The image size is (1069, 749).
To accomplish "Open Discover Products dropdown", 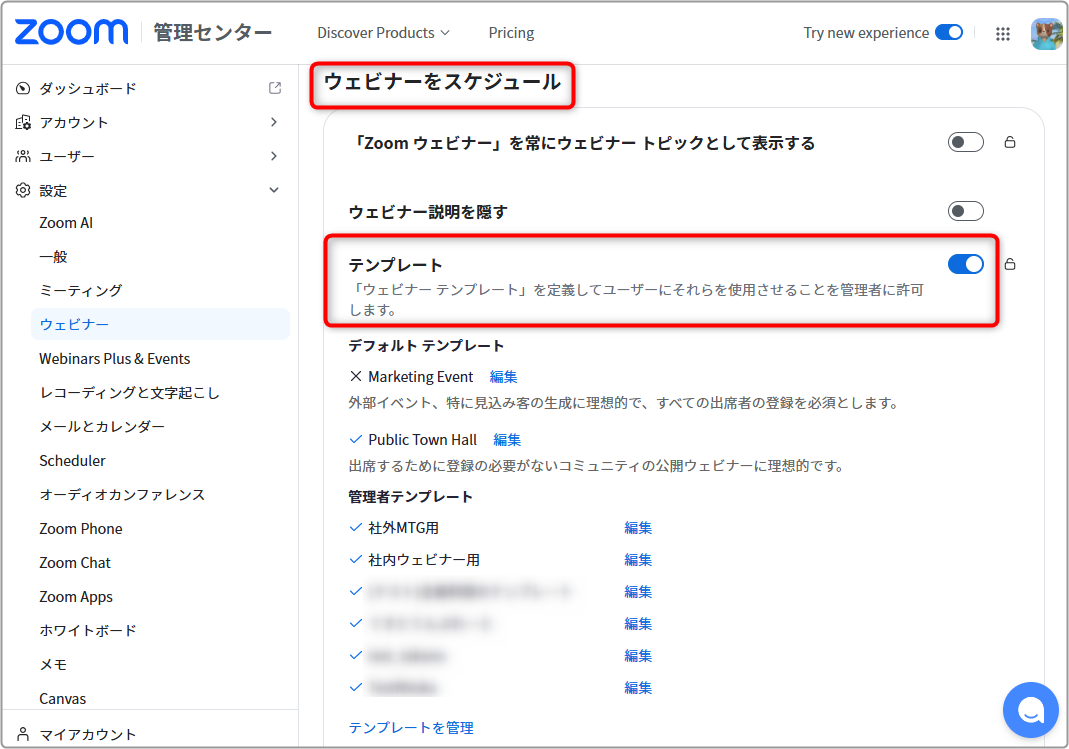I will click(383, 33).
